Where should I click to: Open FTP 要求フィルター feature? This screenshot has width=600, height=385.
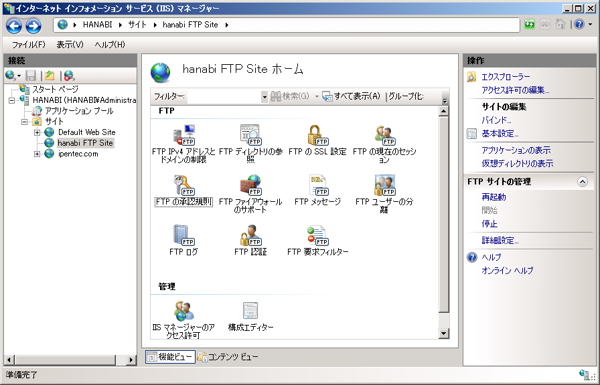(x=318, y=240)
